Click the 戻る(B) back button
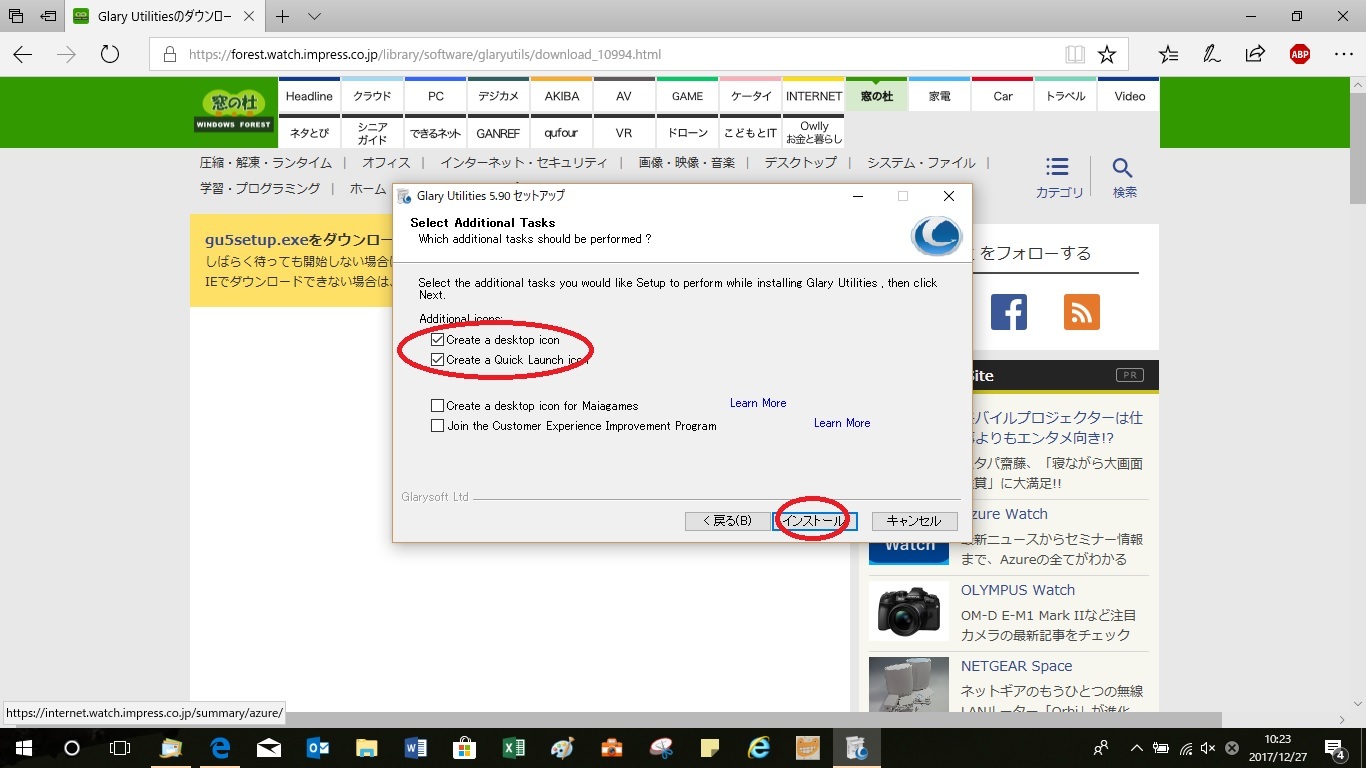The height and width of the screenshot is (768, 1366). [727, 521]
